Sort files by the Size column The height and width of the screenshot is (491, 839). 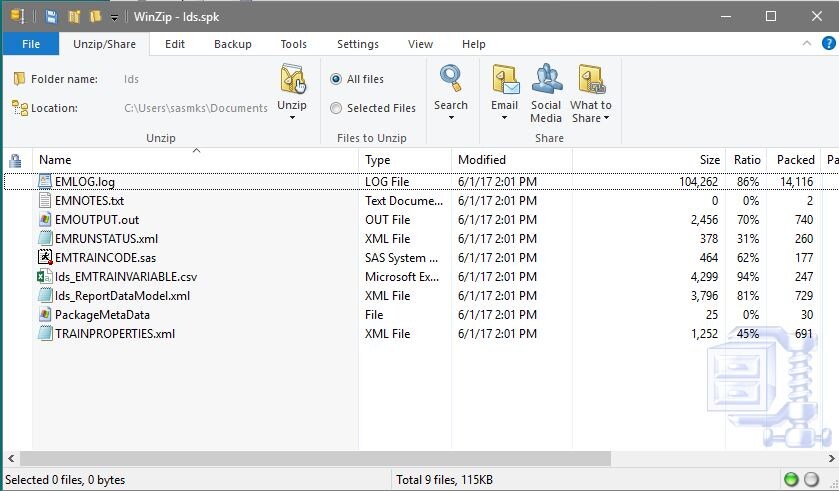pyautogui.click(x=709, y=160)
